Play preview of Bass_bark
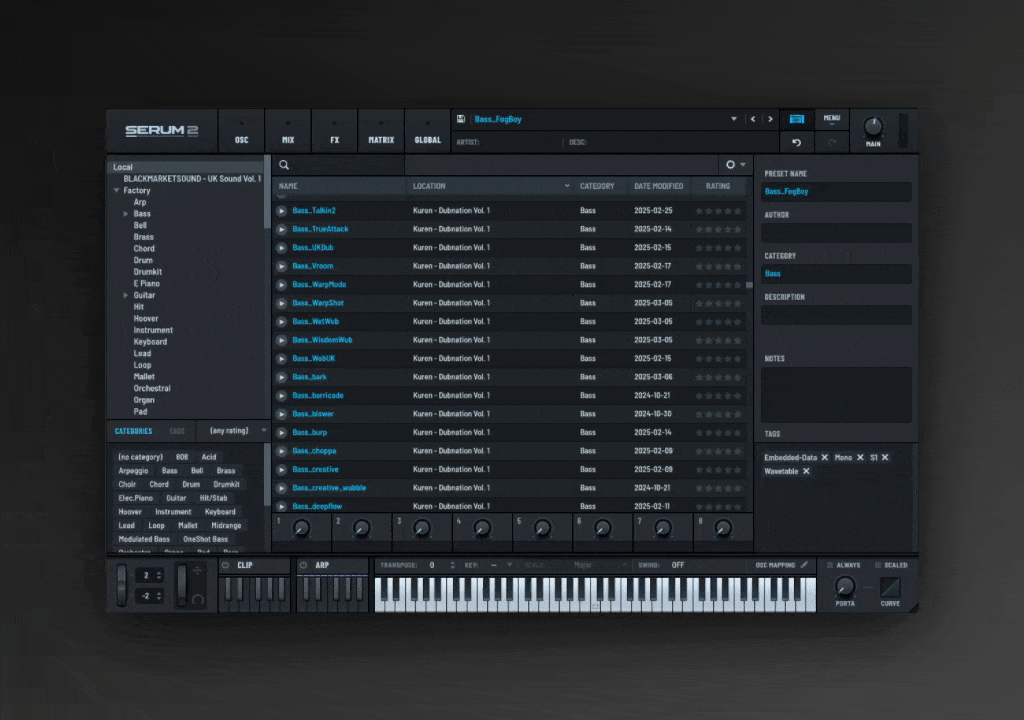1024x720 pixels. click(281, 378)
